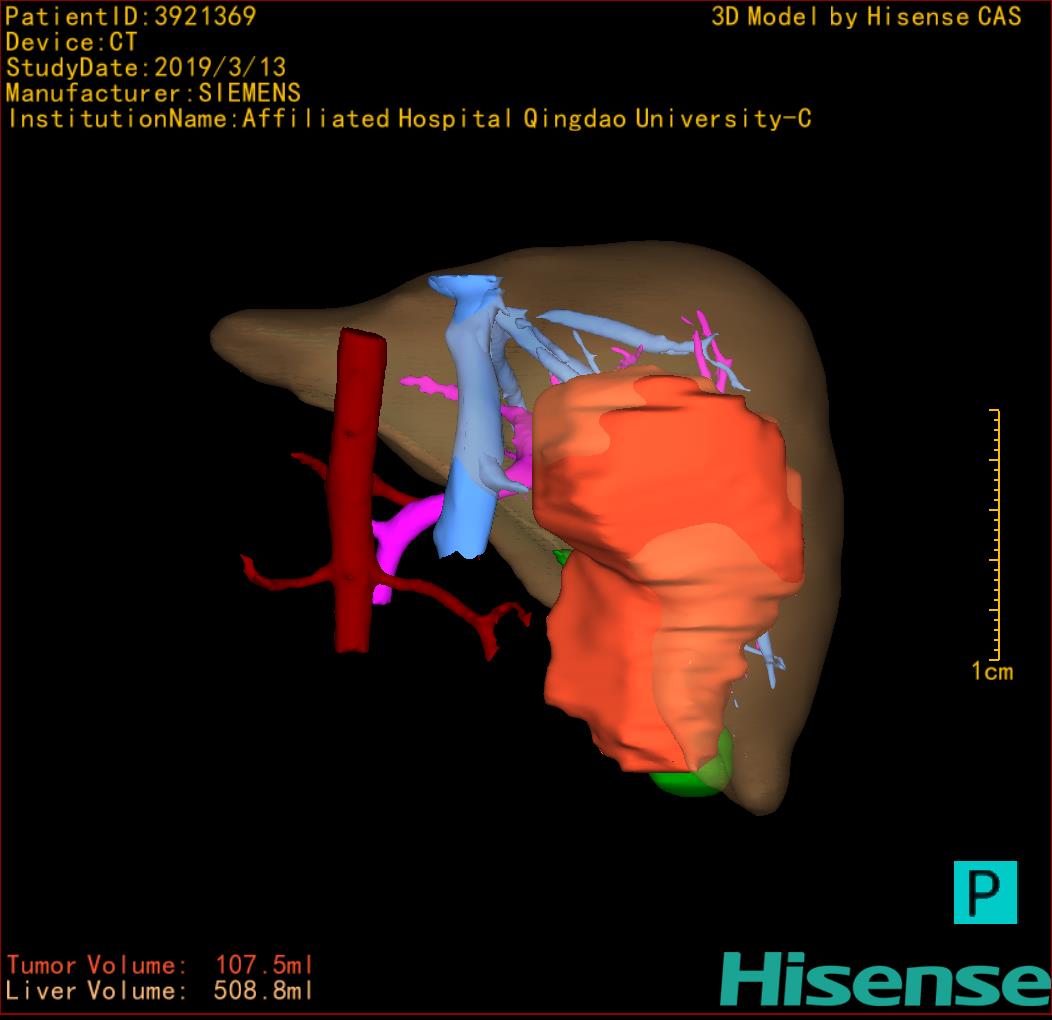Viewport: 1052px width, 1020px height.
Task: Click the StudyDate 2019/3/13 label
Action: pos(146,68)
